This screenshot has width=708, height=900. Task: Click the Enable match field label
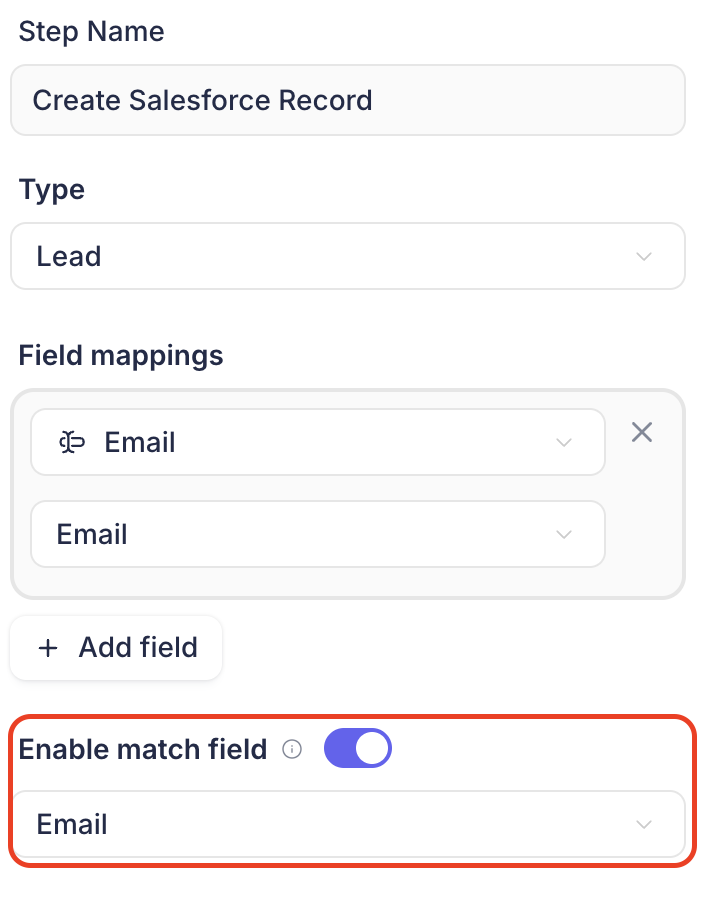[x=143, y=749]
